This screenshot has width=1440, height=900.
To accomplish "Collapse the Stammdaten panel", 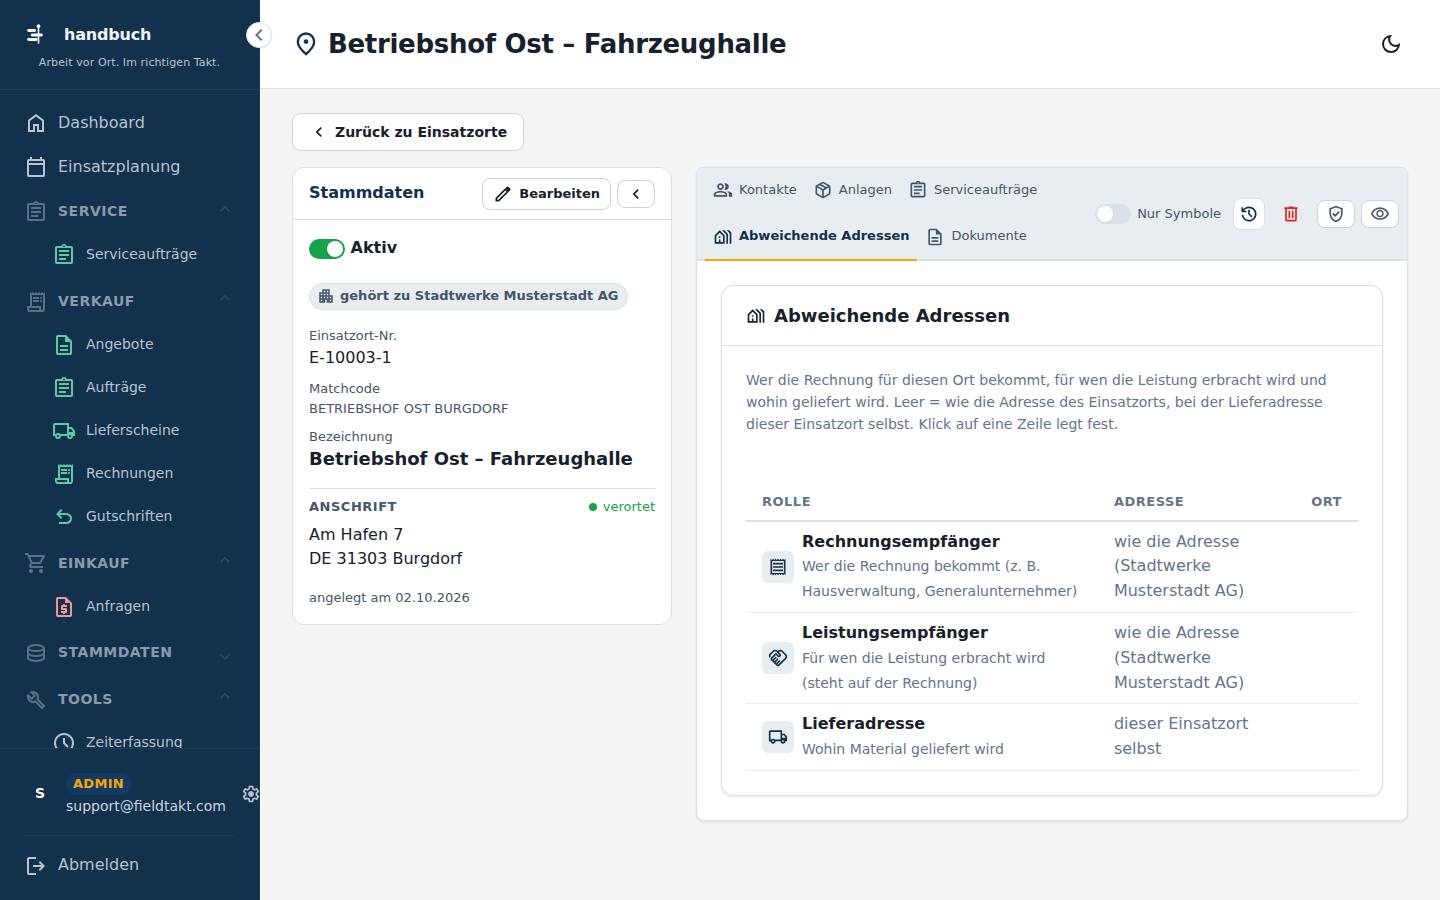I will (x=636, y=194).
